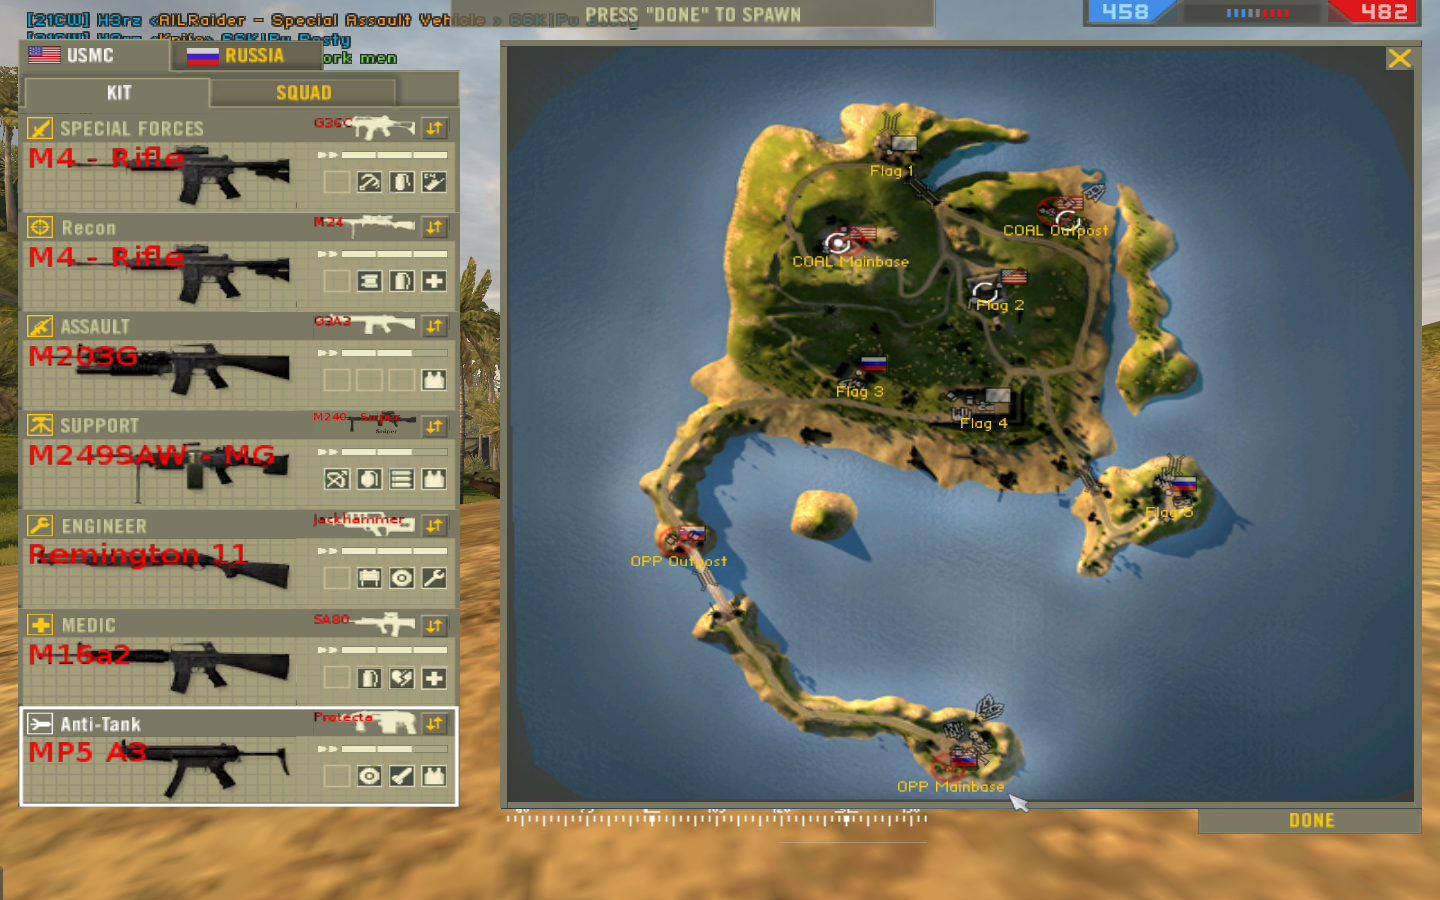This screenshot has height=900, width=1440.
Task: Switch to the USMC team tab
Action: point(94,55)
